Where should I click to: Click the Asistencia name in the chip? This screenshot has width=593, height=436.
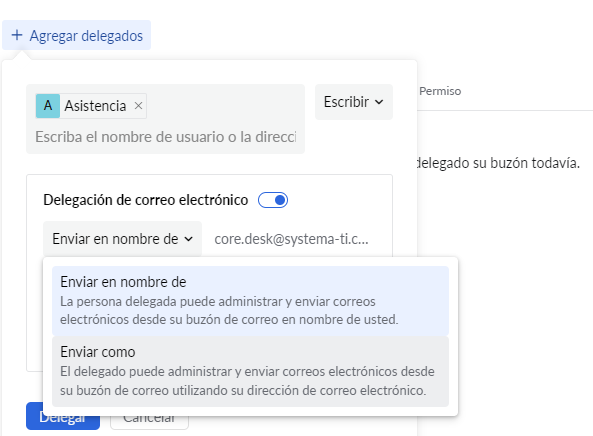pyautogui.click(x=95, y=106)
